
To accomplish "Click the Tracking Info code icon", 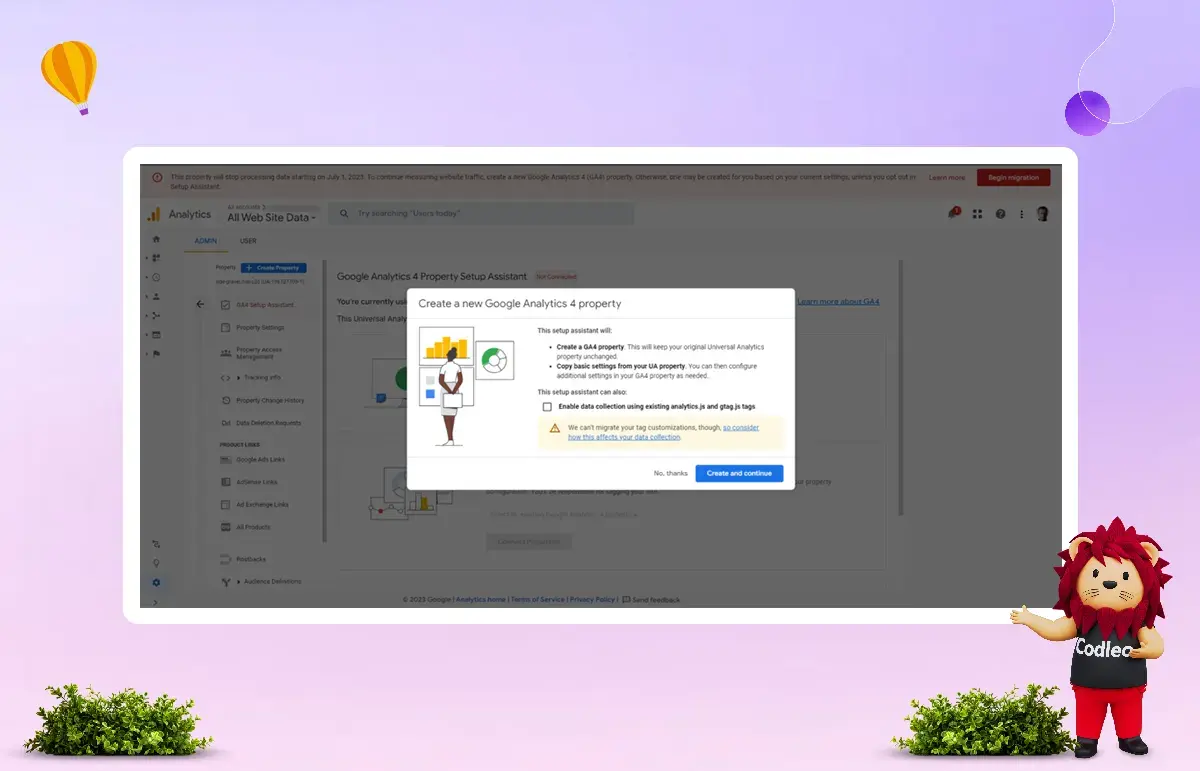I will coord(226,378).
